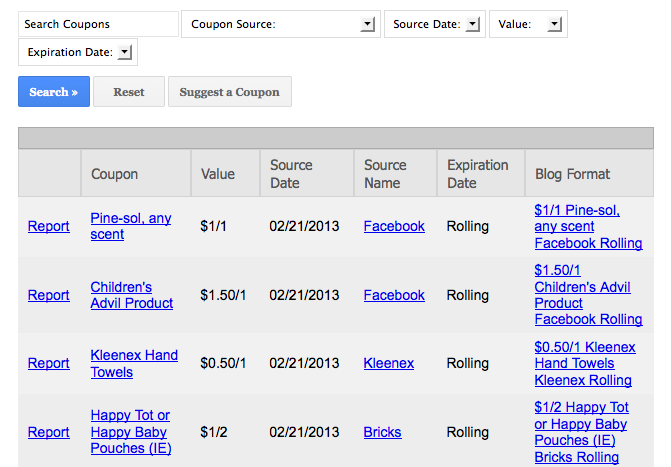
Task: Expand the Expiration Date dropdown
Action: coord(78,52)
